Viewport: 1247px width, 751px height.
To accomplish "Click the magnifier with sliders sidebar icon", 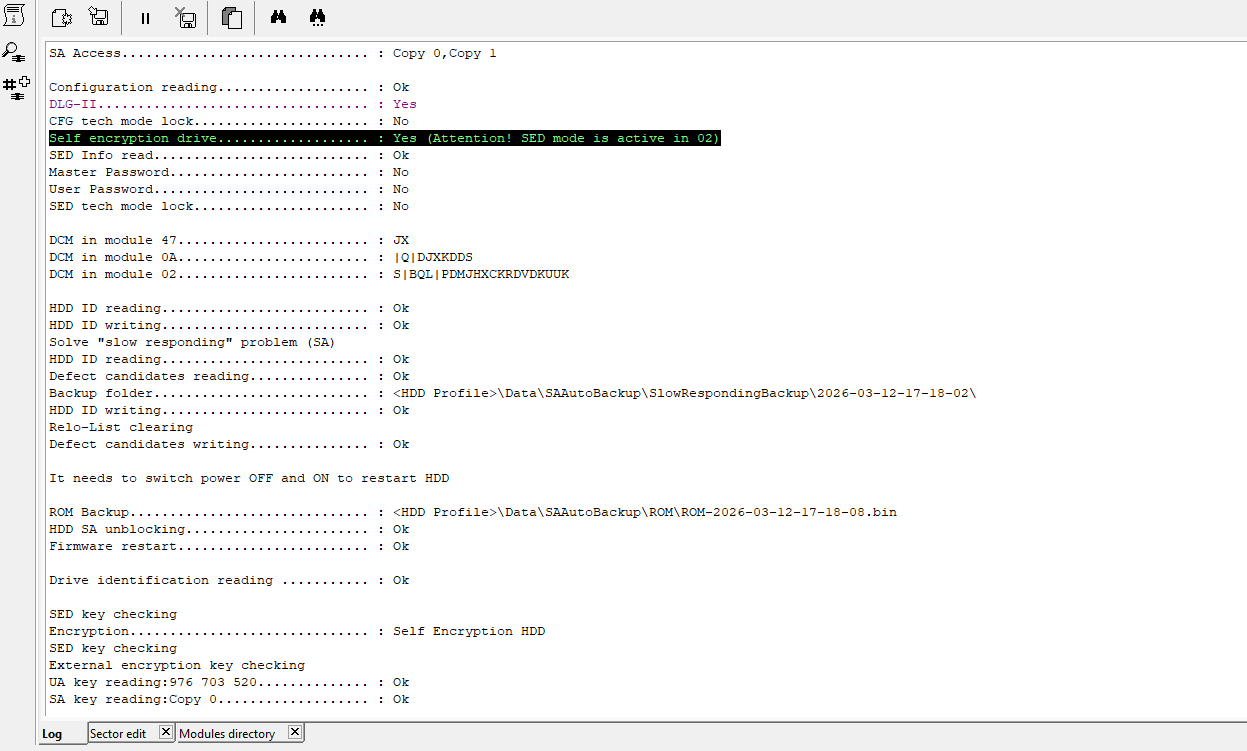I will point(15,52).
